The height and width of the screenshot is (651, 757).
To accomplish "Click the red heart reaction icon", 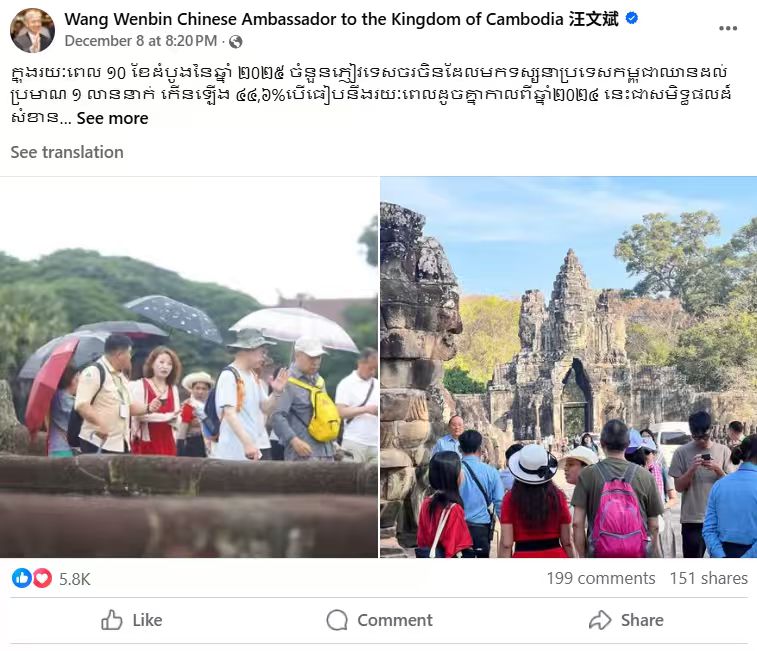I will point(42,578).
